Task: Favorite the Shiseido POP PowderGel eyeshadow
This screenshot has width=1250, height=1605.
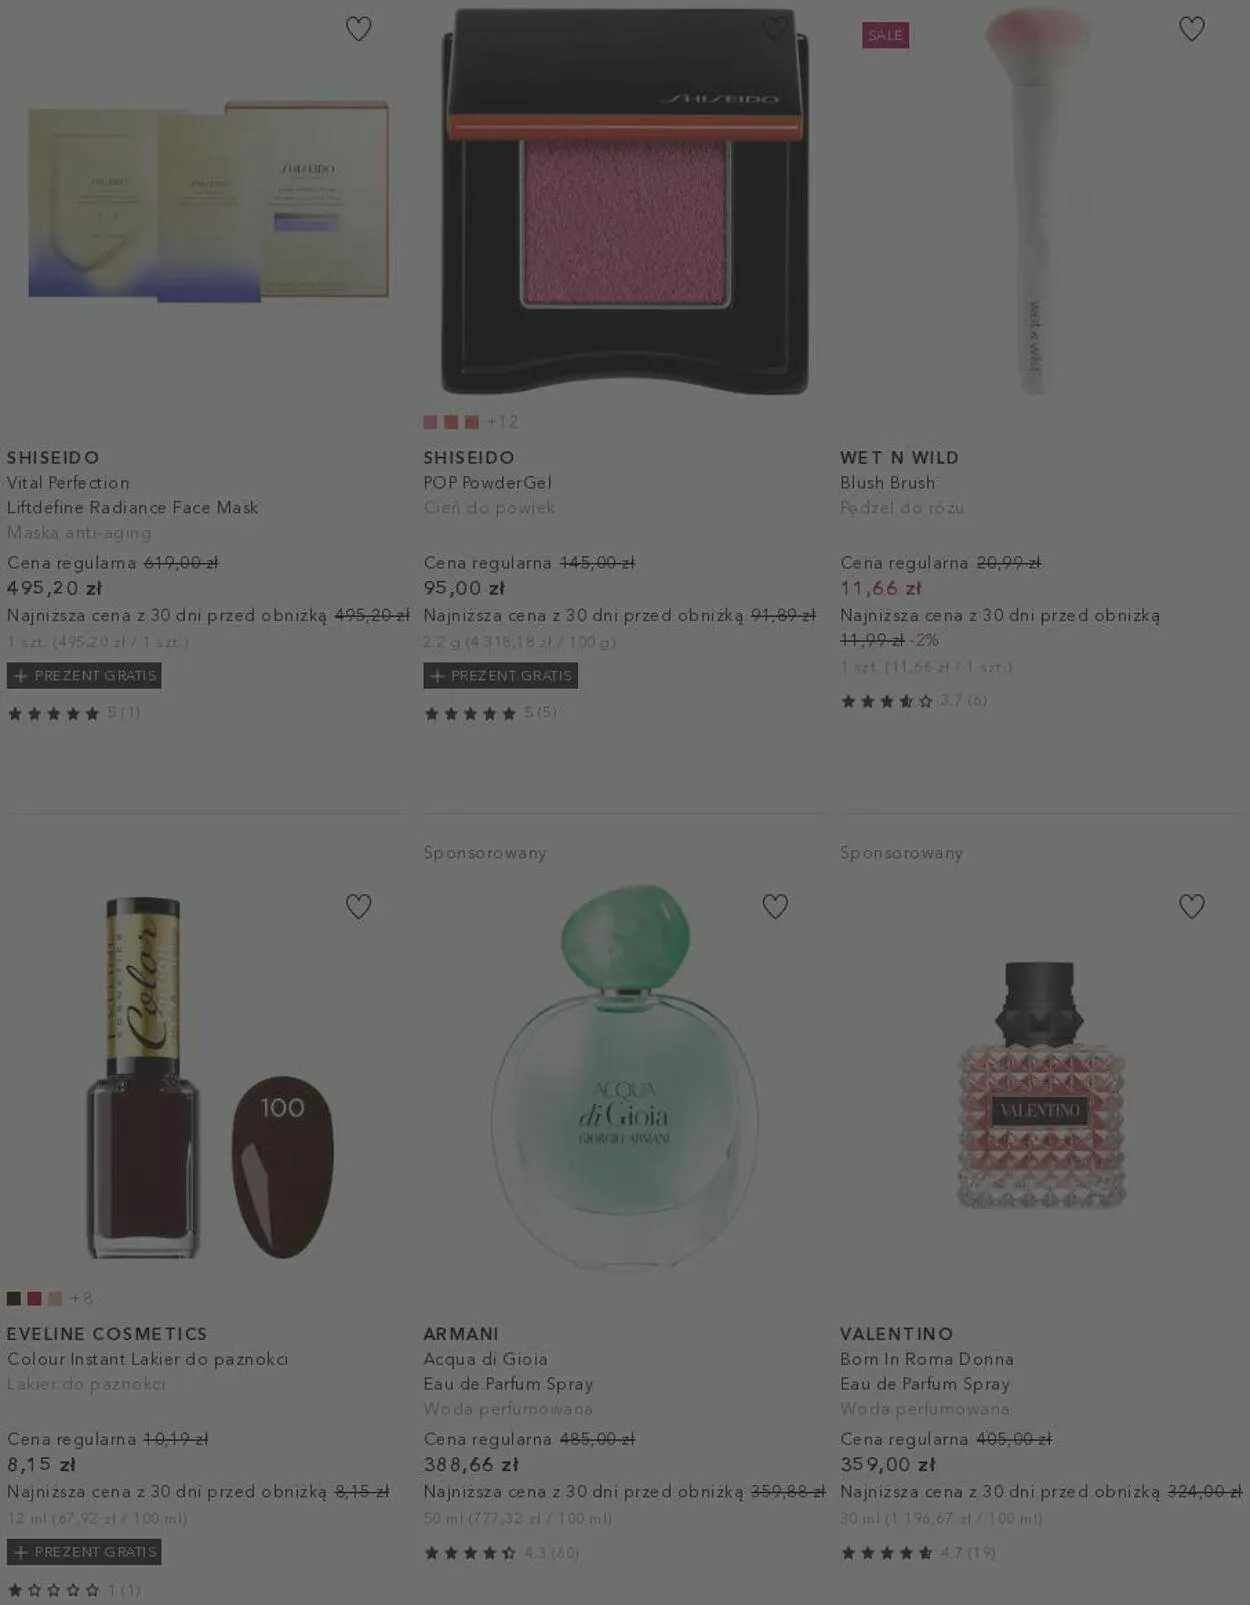Action: click(775, 29)
